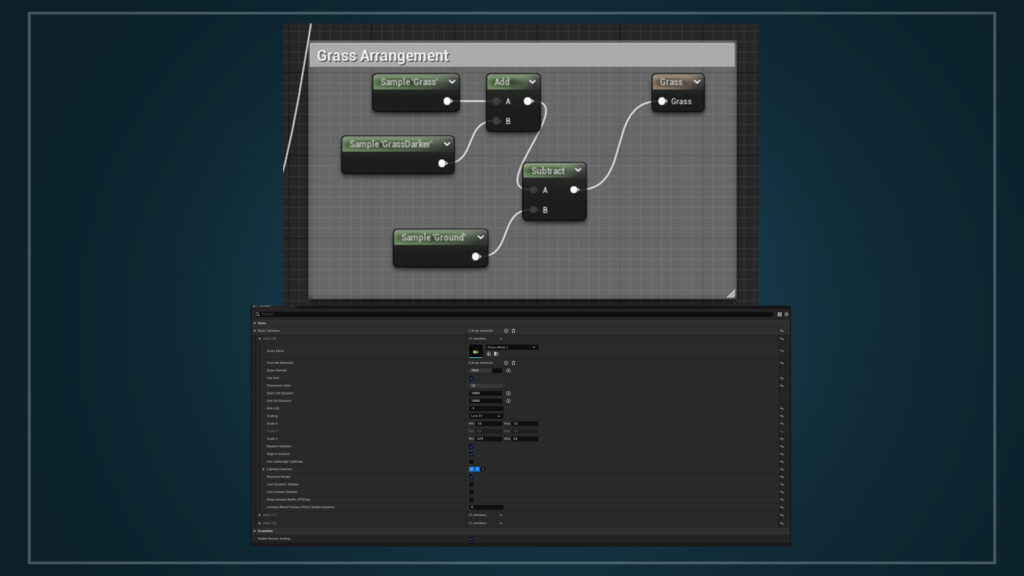This screenshot has width=1024, height=576.
Task: Click the Grass Mesh thumbnail preview
Action: 475,351
